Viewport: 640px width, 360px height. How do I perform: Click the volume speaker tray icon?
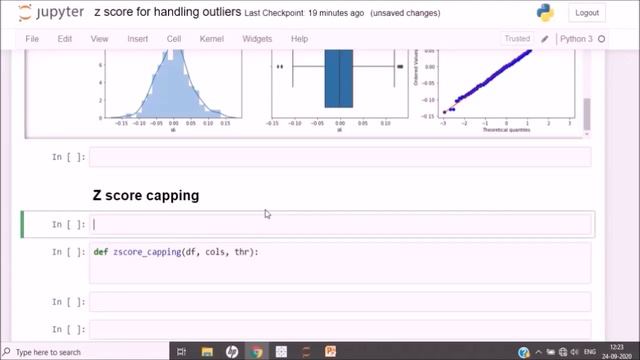(x=575, y=352)
